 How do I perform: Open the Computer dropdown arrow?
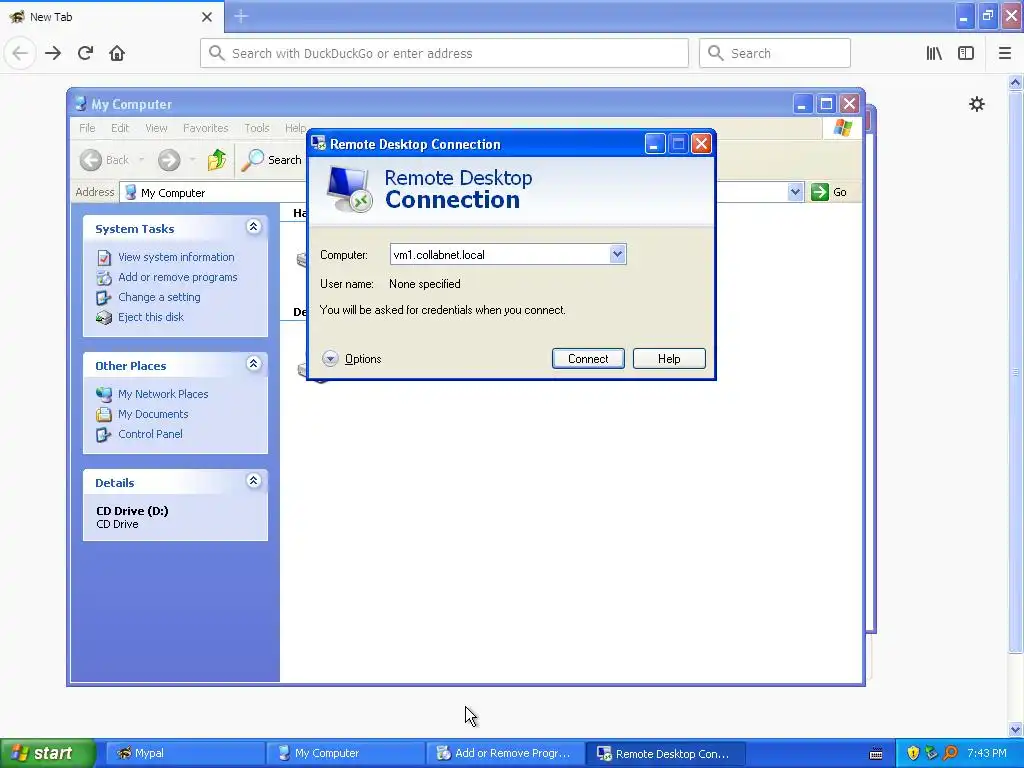coord(617,254)
